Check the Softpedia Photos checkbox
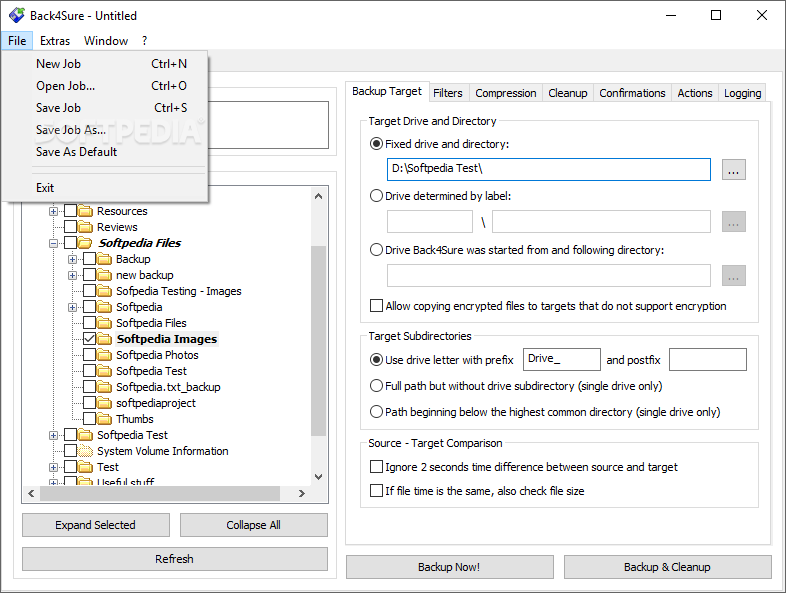 pyautogui.click(x=90, y=355)
